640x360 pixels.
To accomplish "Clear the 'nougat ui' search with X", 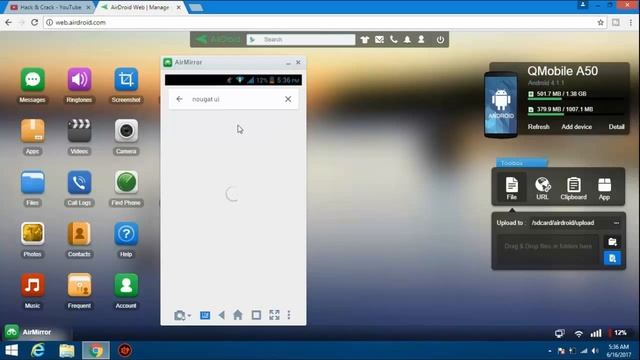I will coord(288,99).
